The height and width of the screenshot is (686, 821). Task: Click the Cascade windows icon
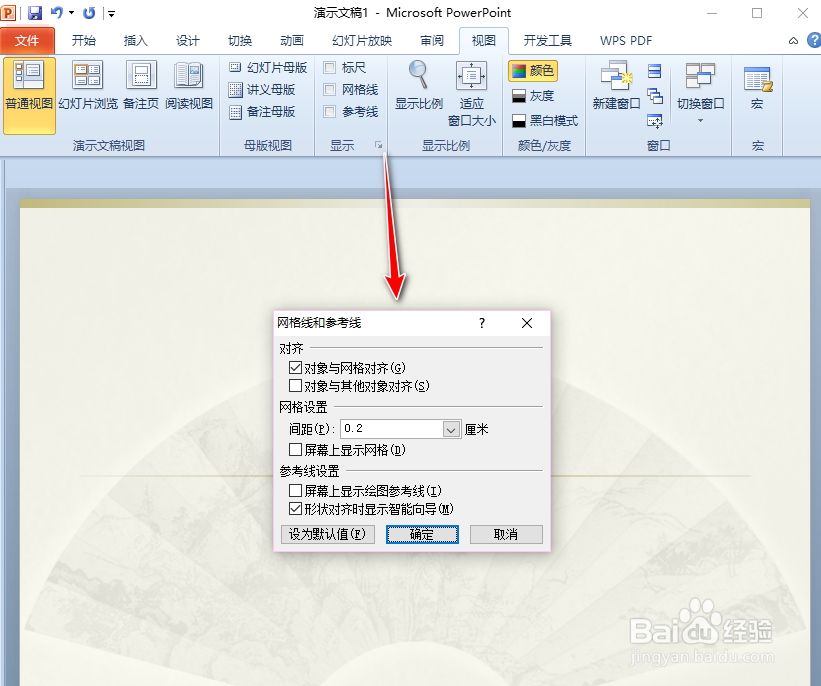[x=654, y=96]
